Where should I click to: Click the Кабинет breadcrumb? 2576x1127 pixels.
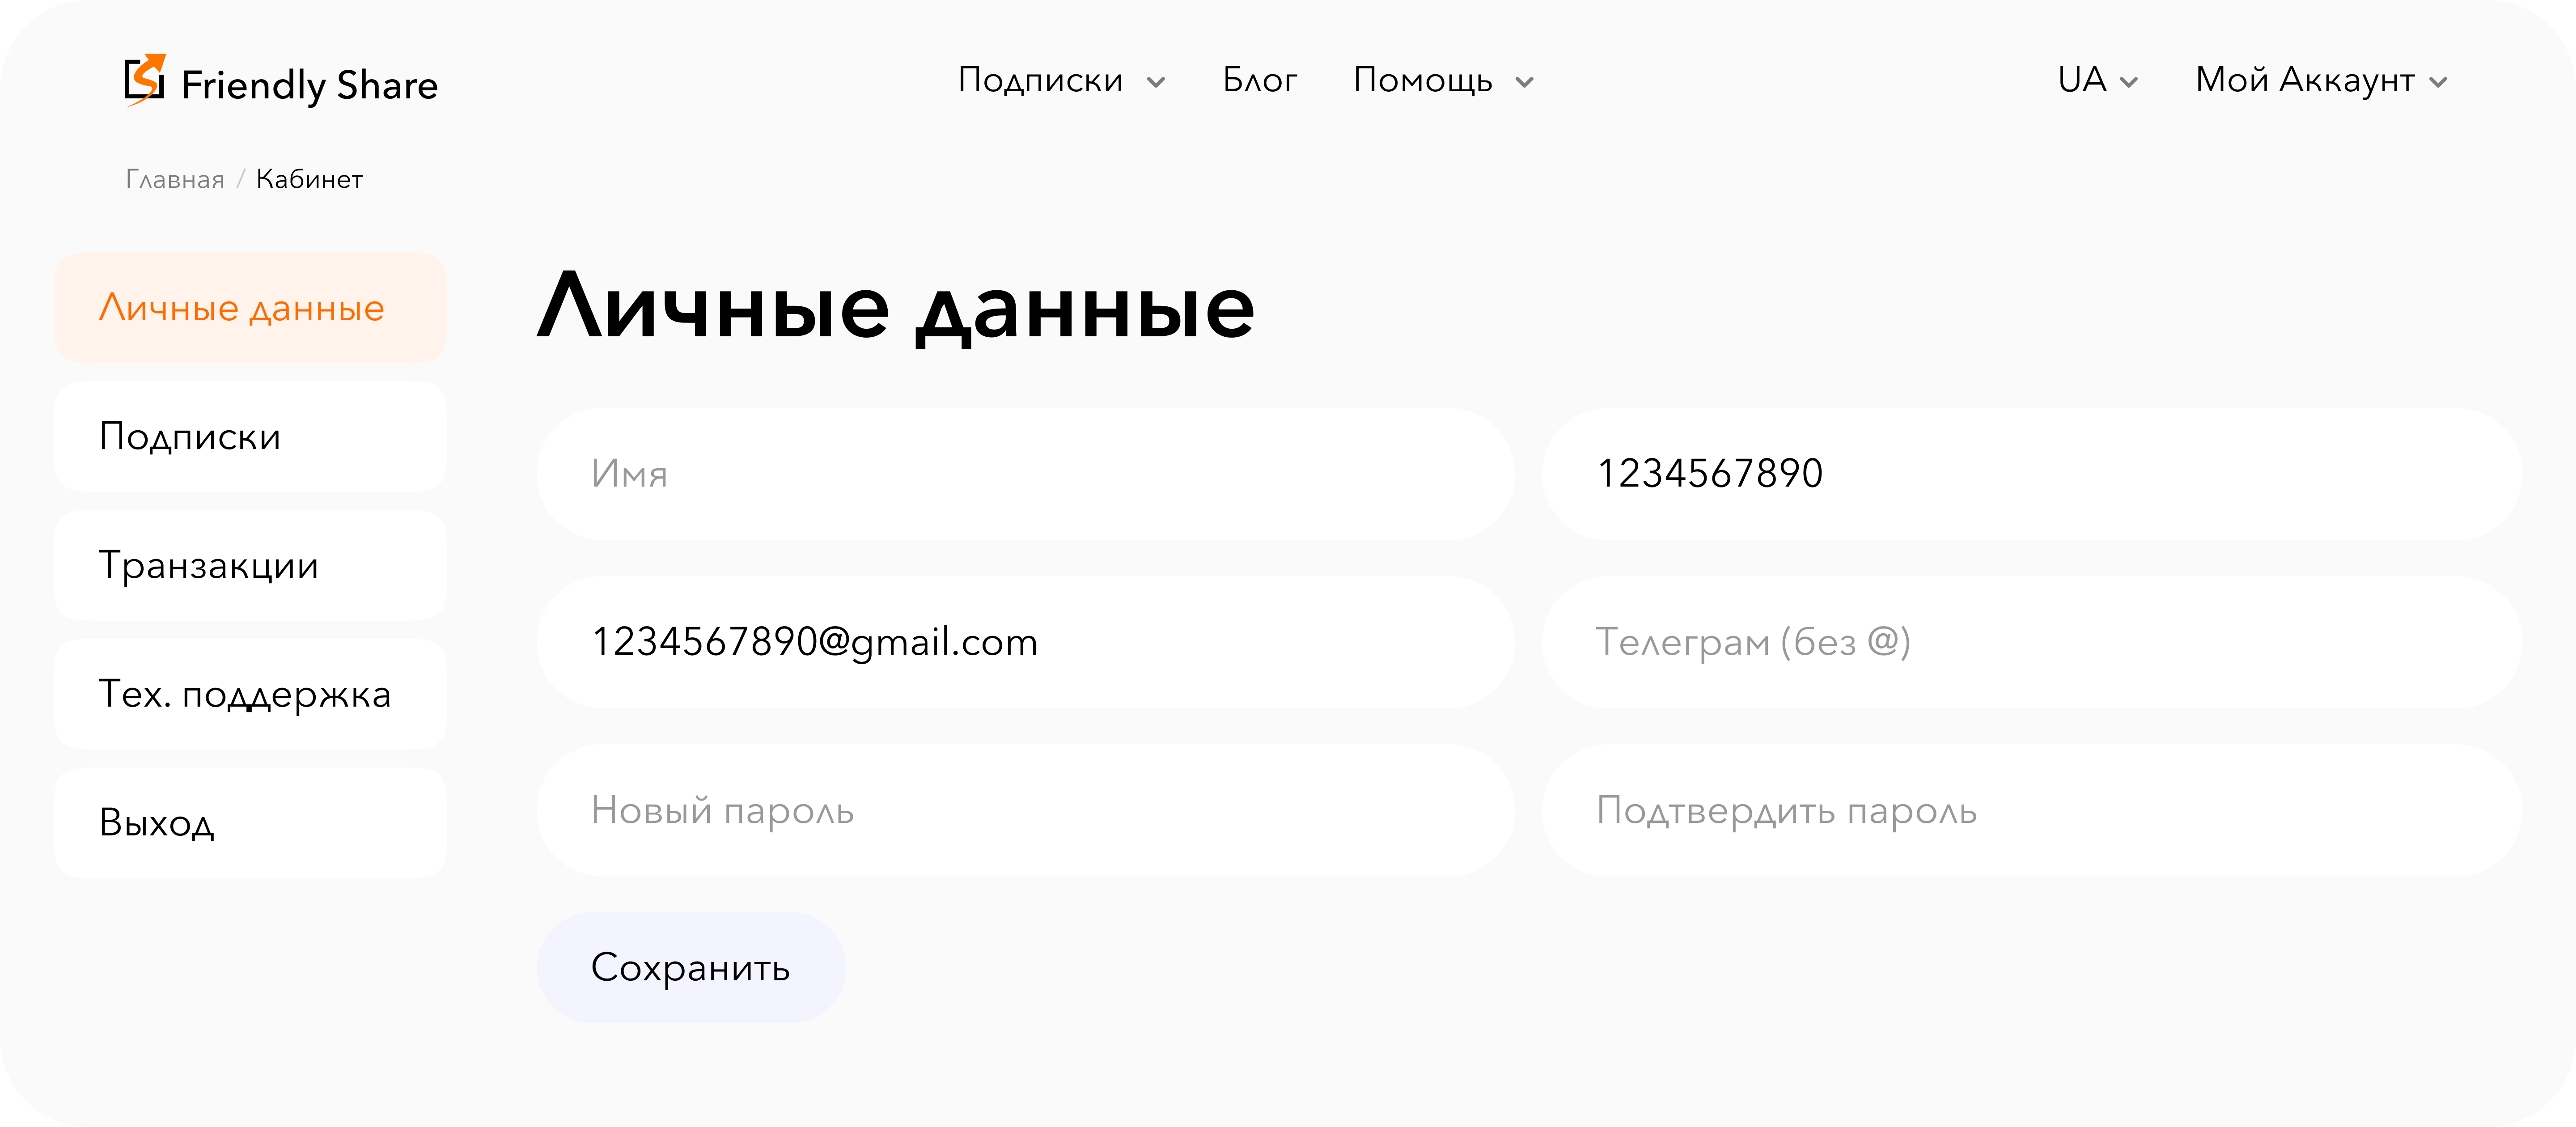click(309, 179)
